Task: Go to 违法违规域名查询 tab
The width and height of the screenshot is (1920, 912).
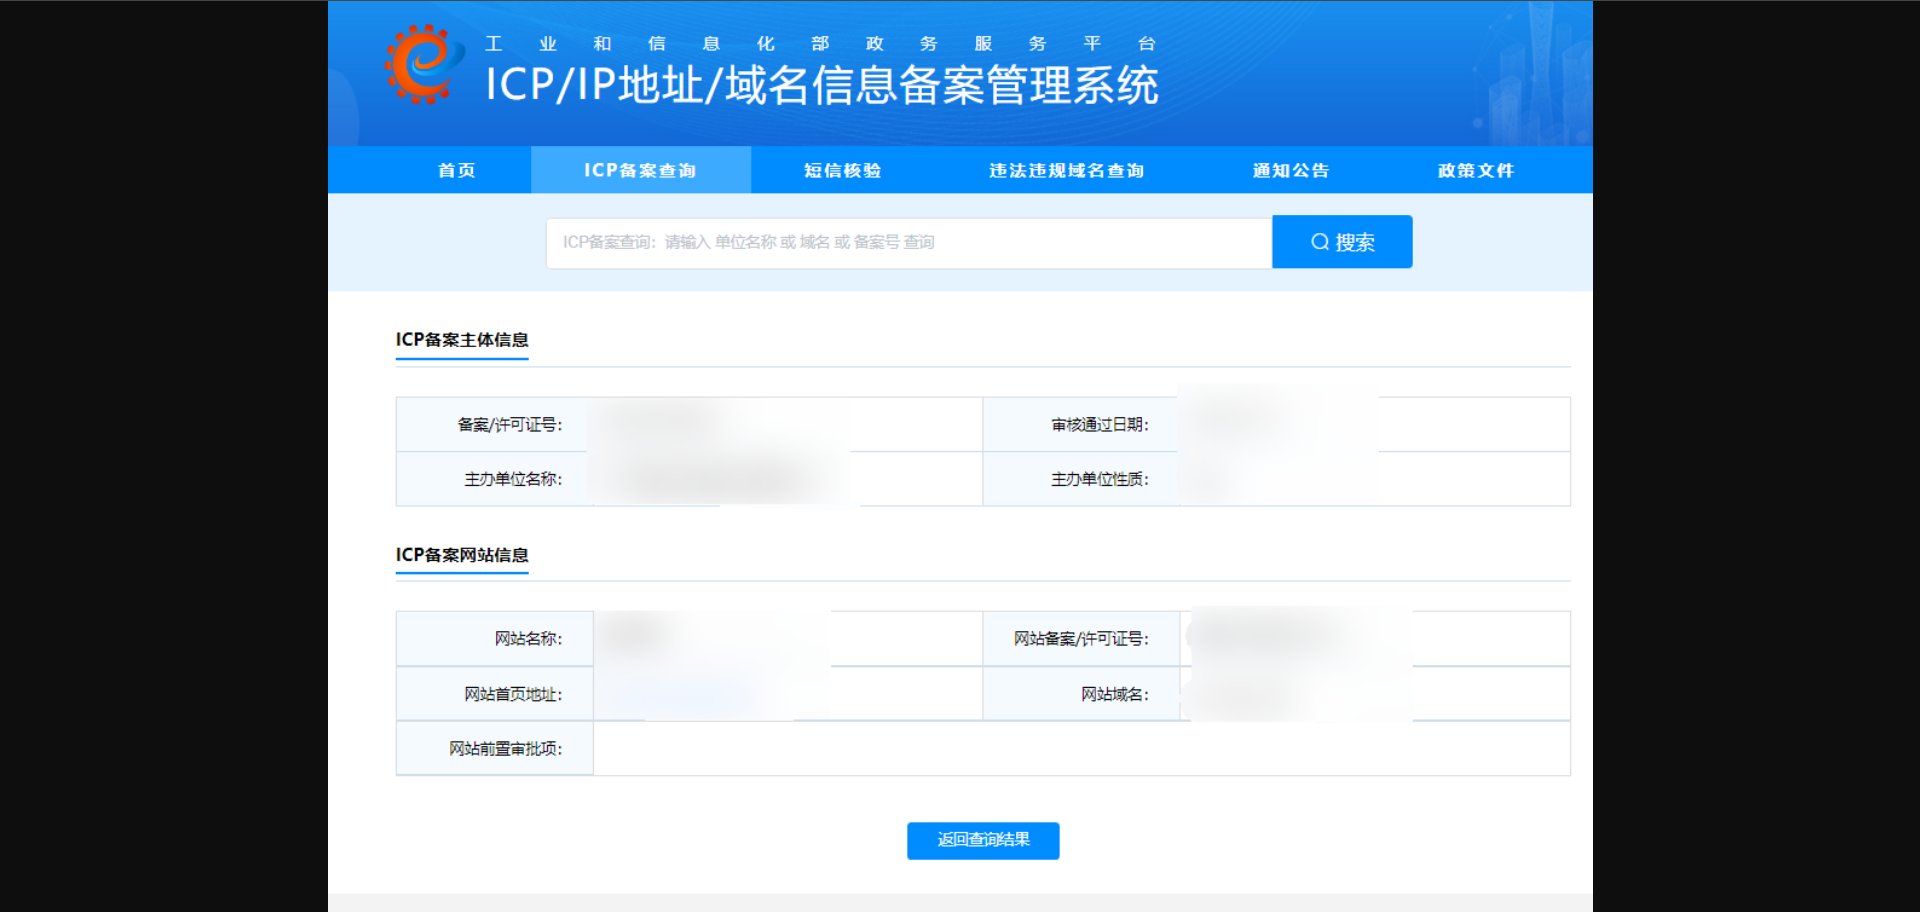Action: (1066, 171)
